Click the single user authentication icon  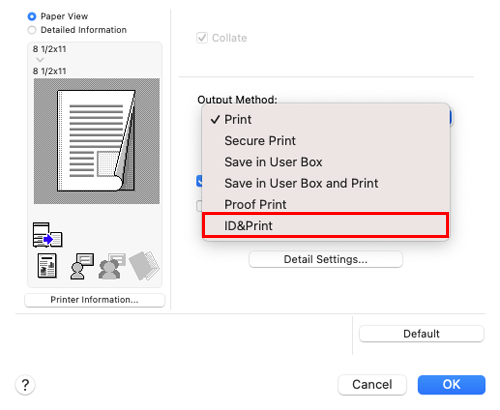pyautogui.click(x=82, y=266)
